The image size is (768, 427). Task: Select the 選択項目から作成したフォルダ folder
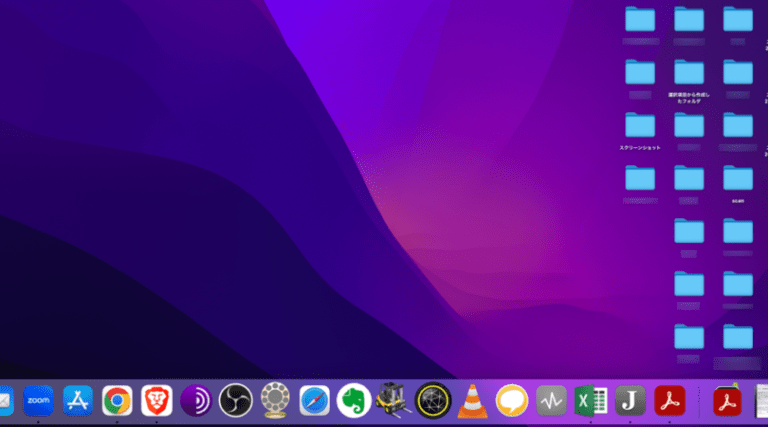point(689,73)
